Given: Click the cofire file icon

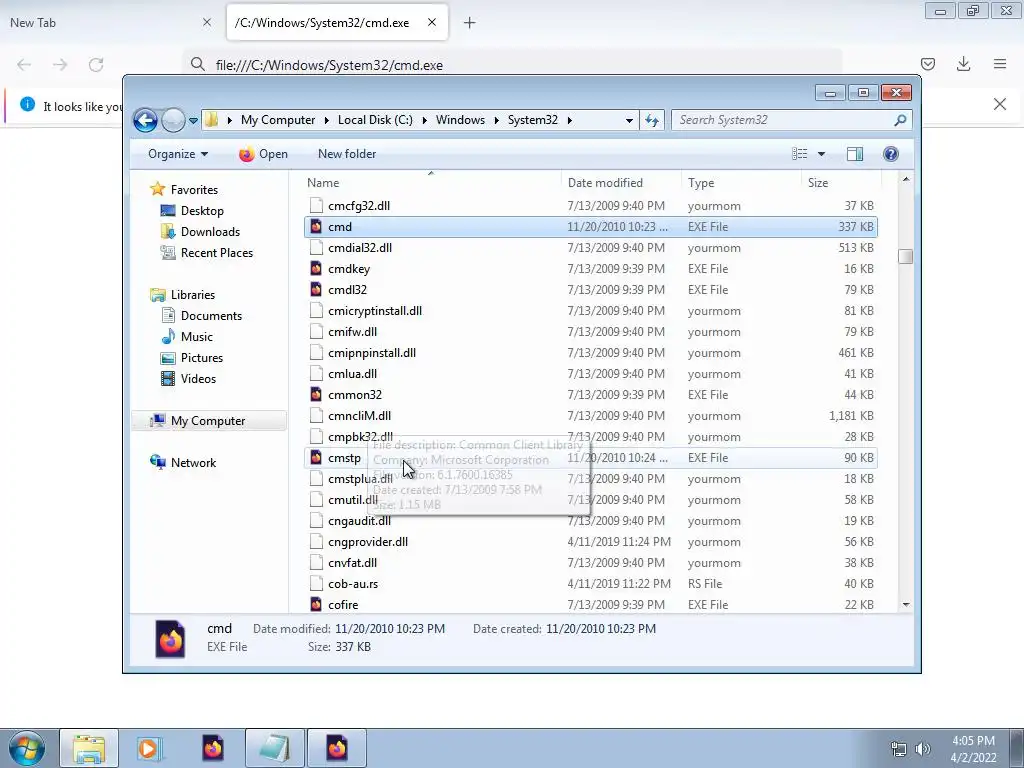Looking at the screenshot, I should pyautogui.click(x=316, y=605).
